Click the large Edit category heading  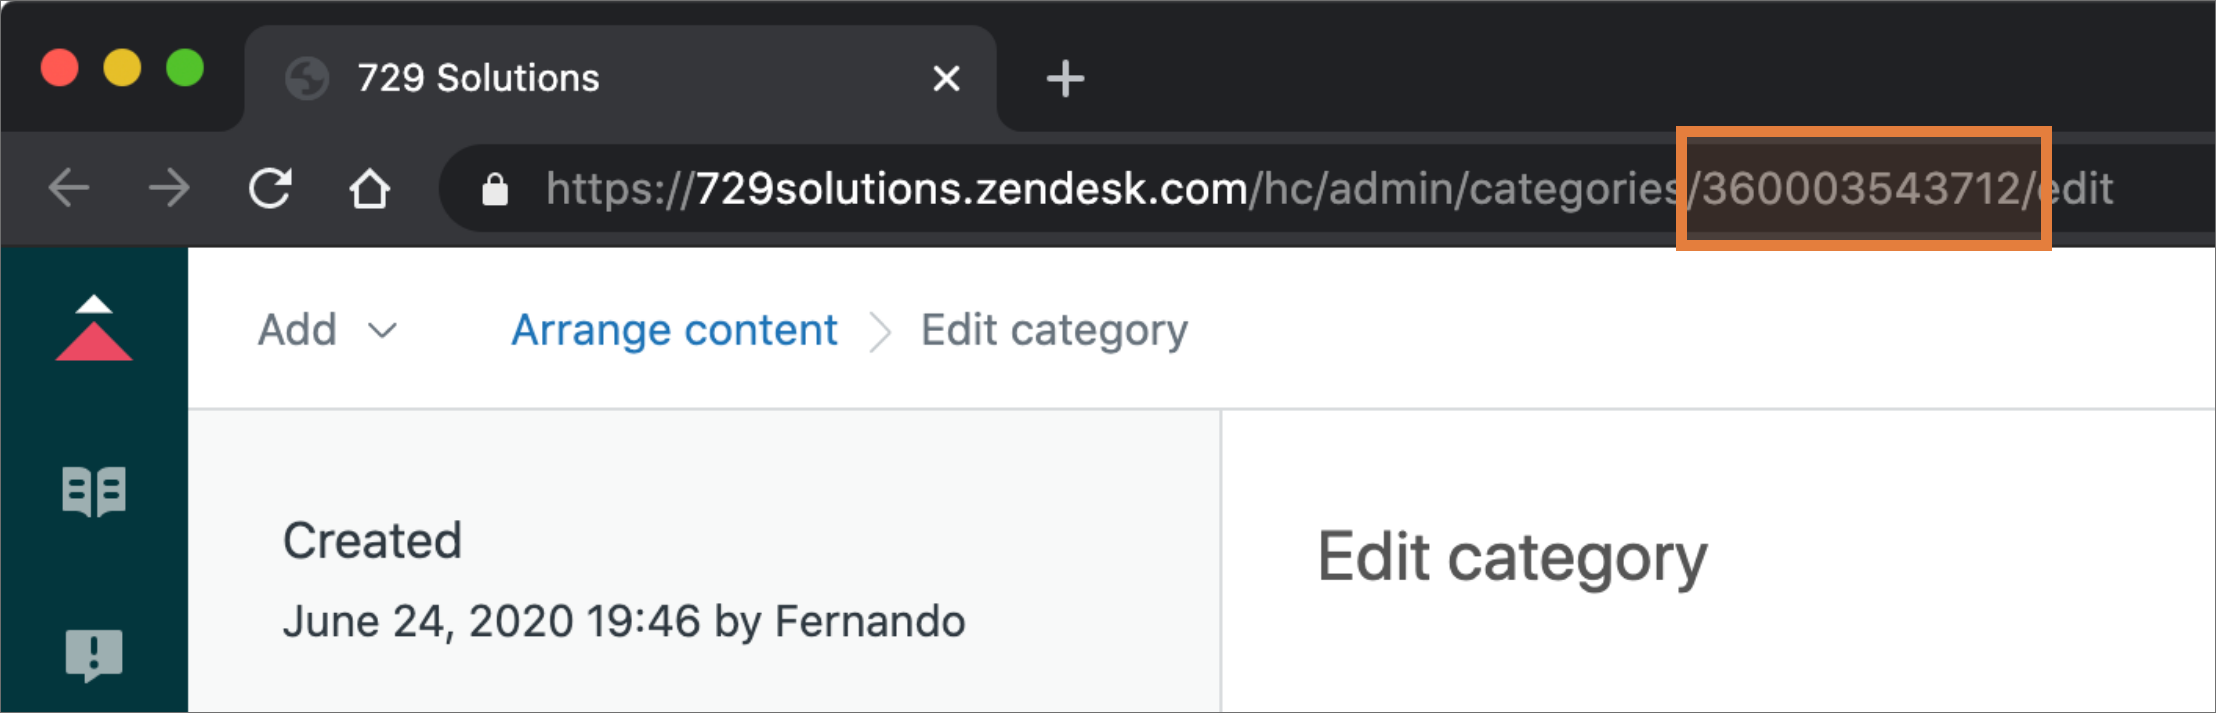(x=1511, y=558)
